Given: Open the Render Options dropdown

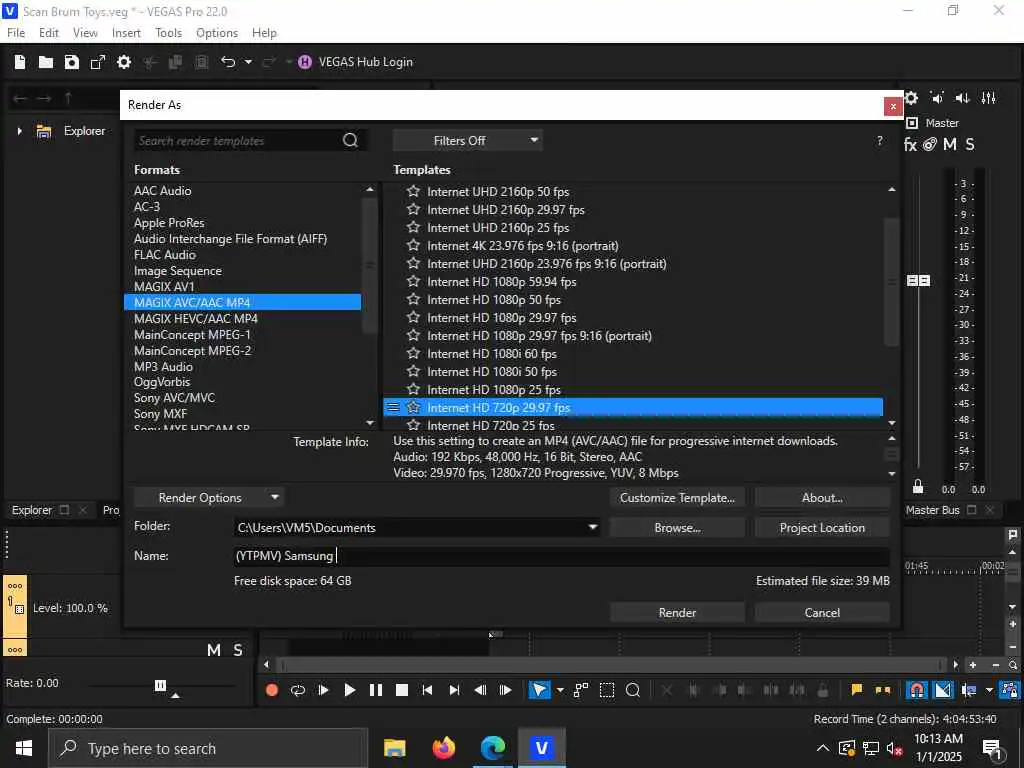Looking at the screenshot, I should 209,498.
